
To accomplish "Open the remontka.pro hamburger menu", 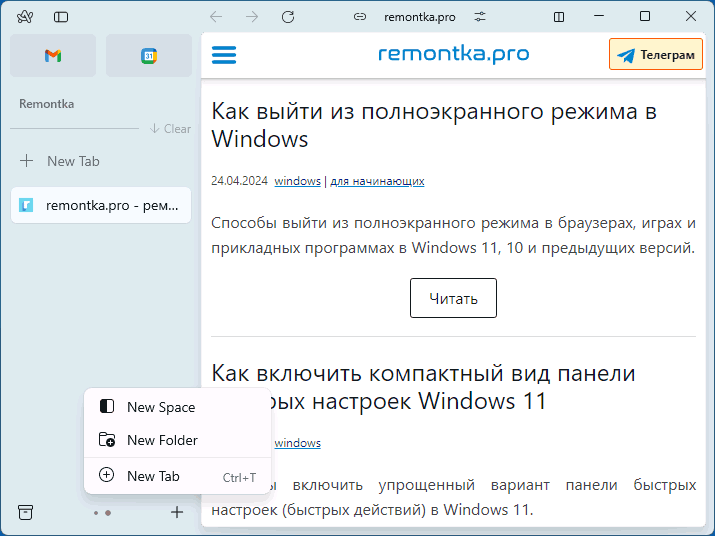I will pos(224,55).
